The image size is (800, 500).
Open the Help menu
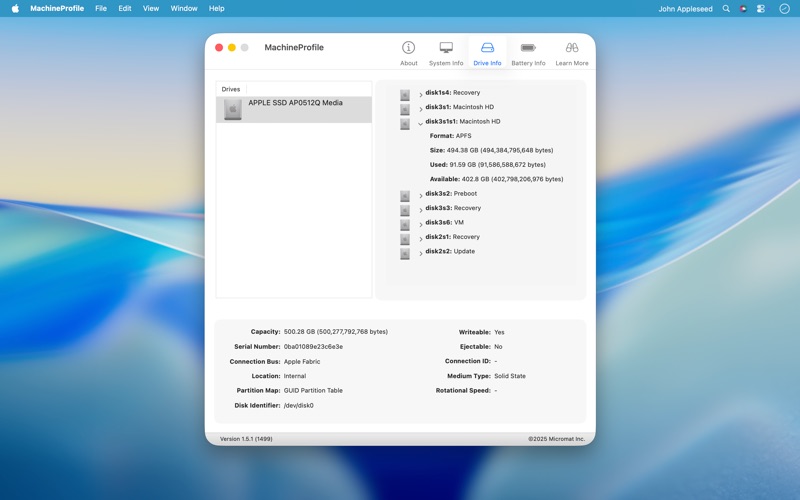tap(216, 9)
